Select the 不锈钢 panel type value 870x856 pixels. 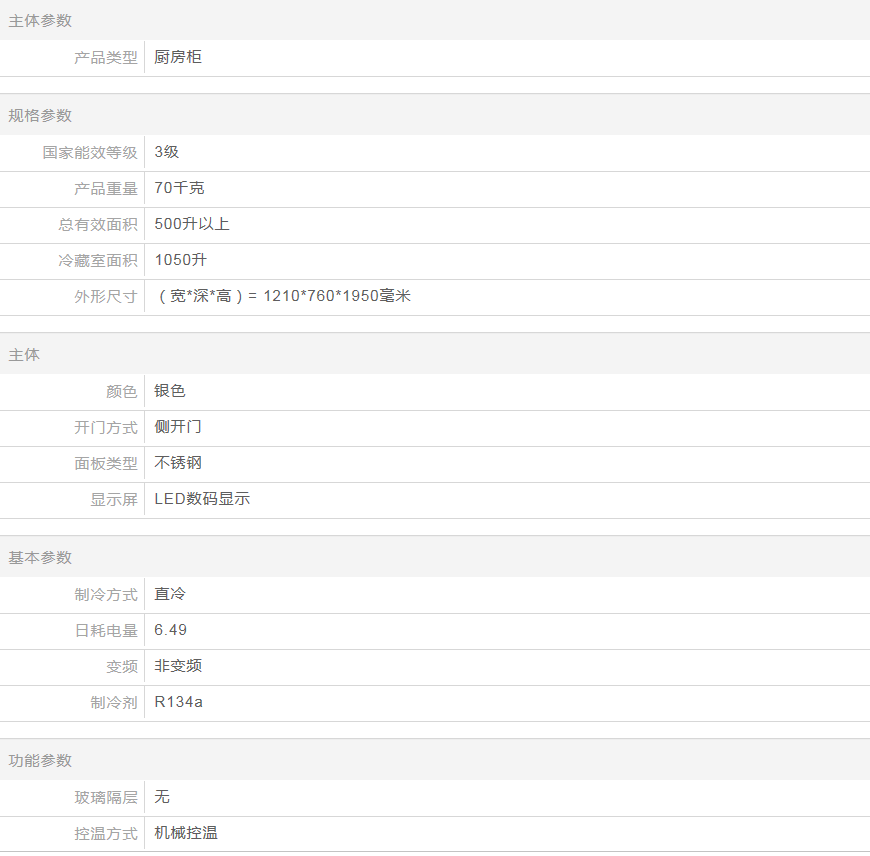pyautogui.click(x=178, y=463)
